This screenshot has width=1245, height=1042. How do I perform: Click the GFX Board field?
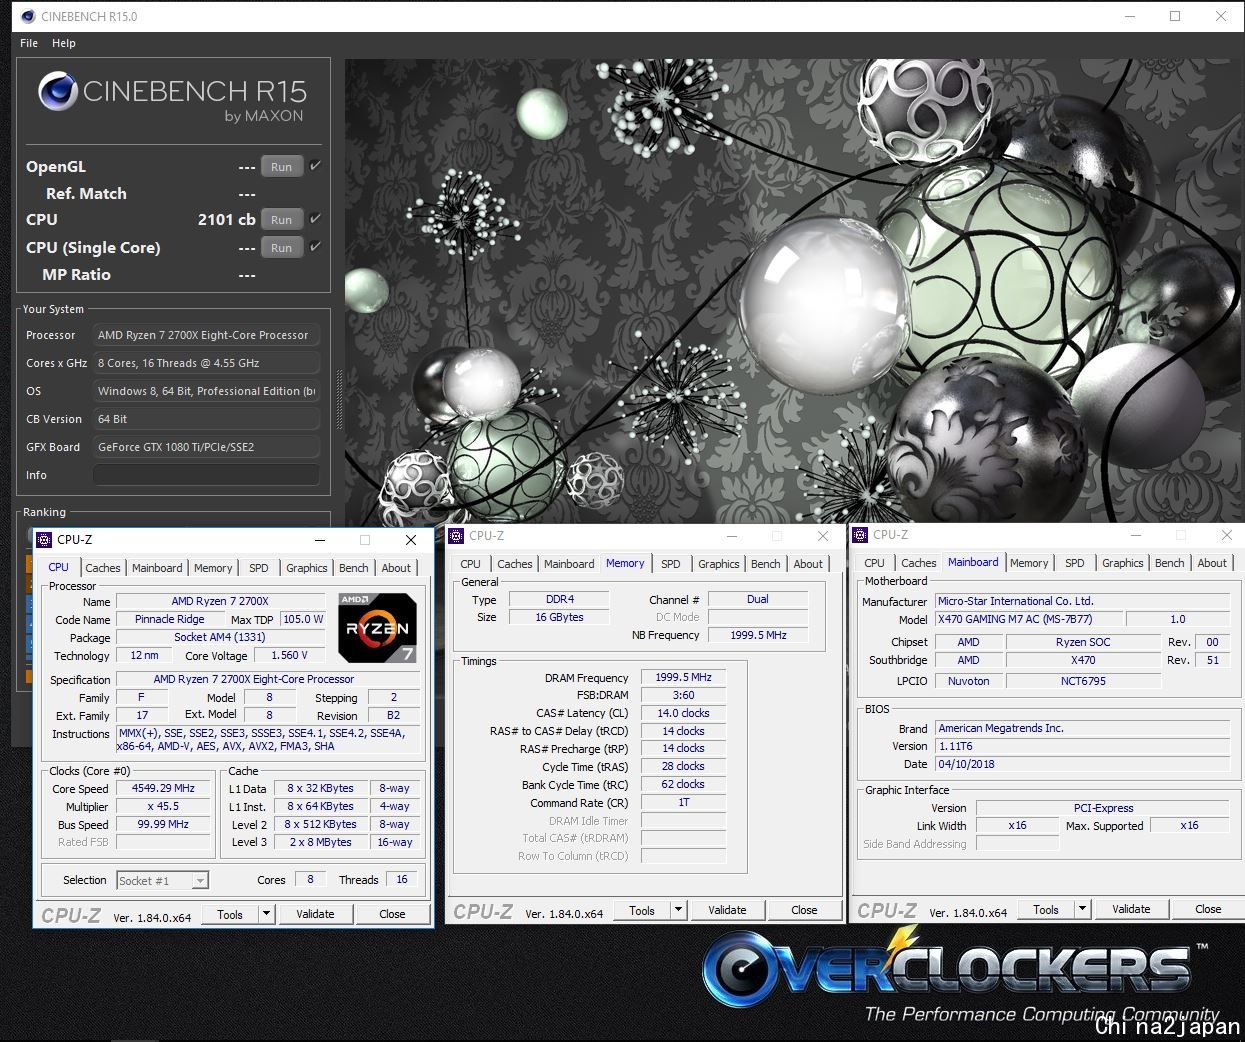[206, 447]
